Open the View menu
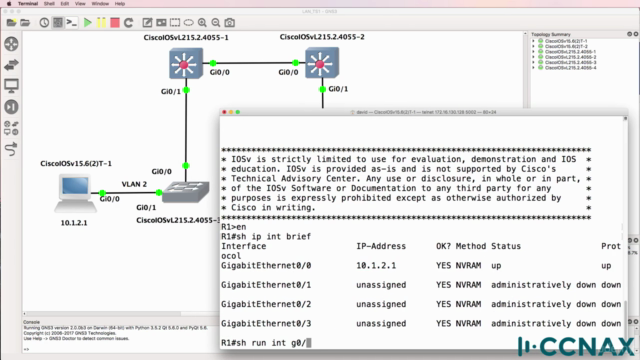640x360 pixels. point(80,4)
